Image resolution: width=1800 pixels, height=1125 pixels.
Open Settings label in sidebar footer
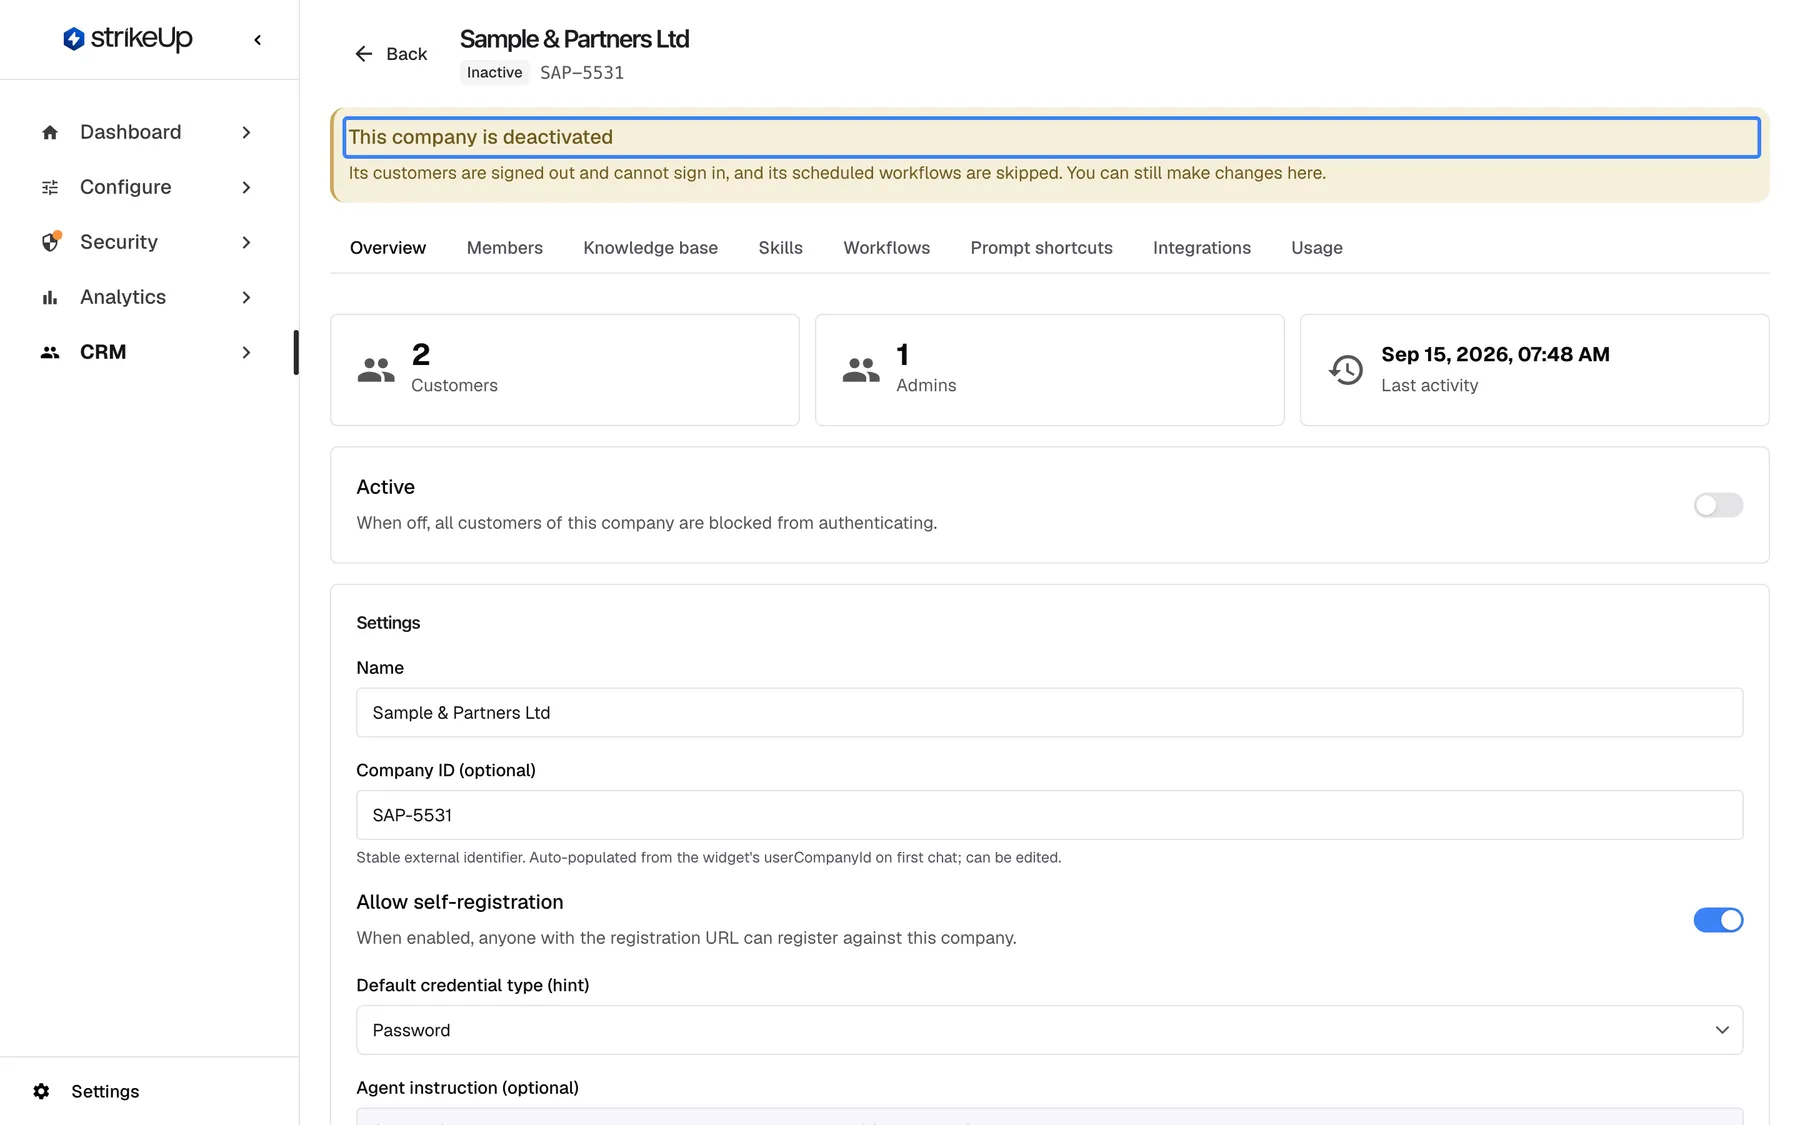pos(105,1091)
